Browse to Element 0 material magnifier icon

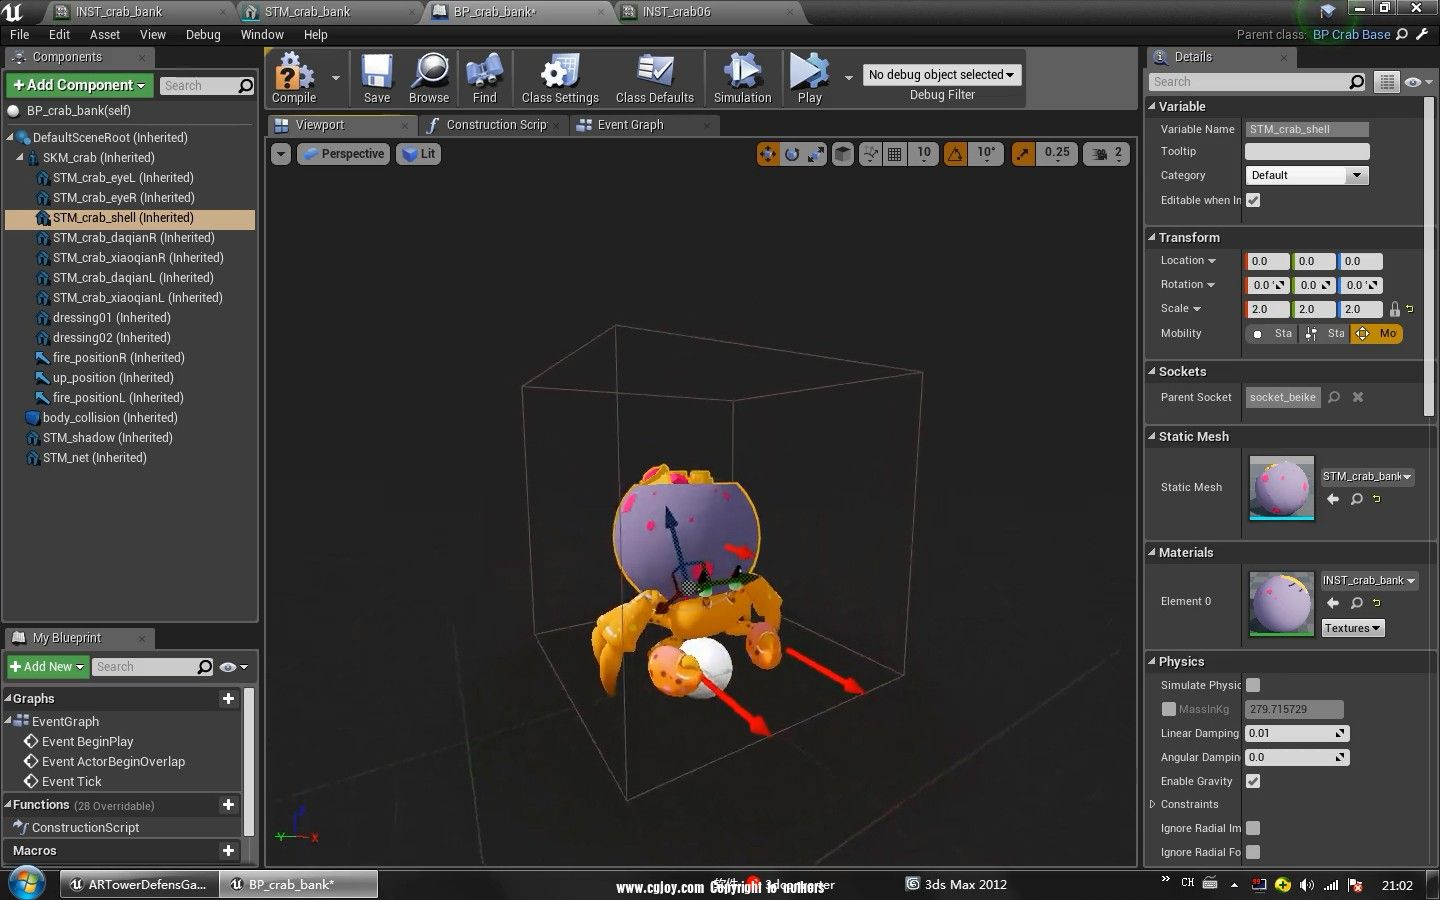(x=1357, y=603)
